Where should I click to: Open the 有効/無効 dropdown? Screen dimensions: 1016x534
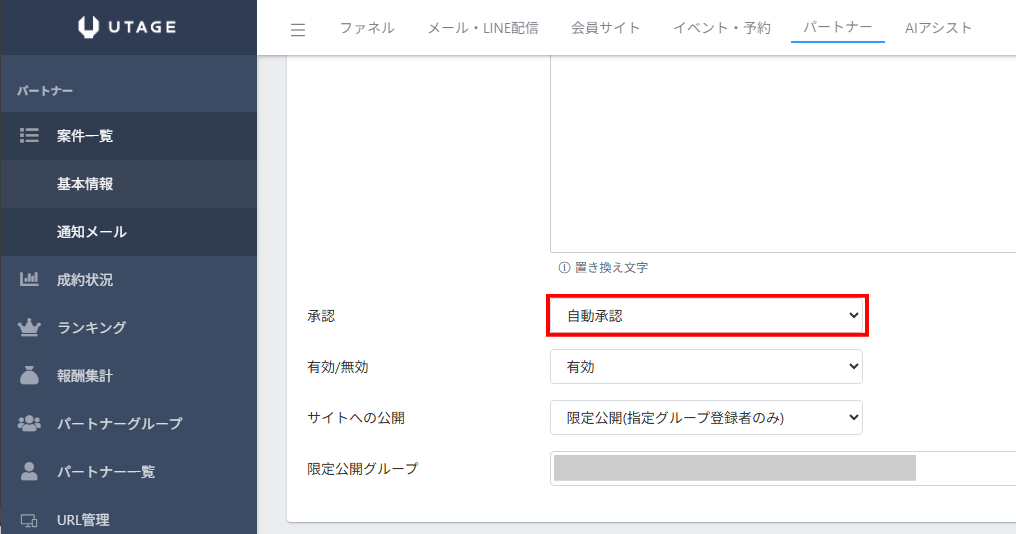706,367
